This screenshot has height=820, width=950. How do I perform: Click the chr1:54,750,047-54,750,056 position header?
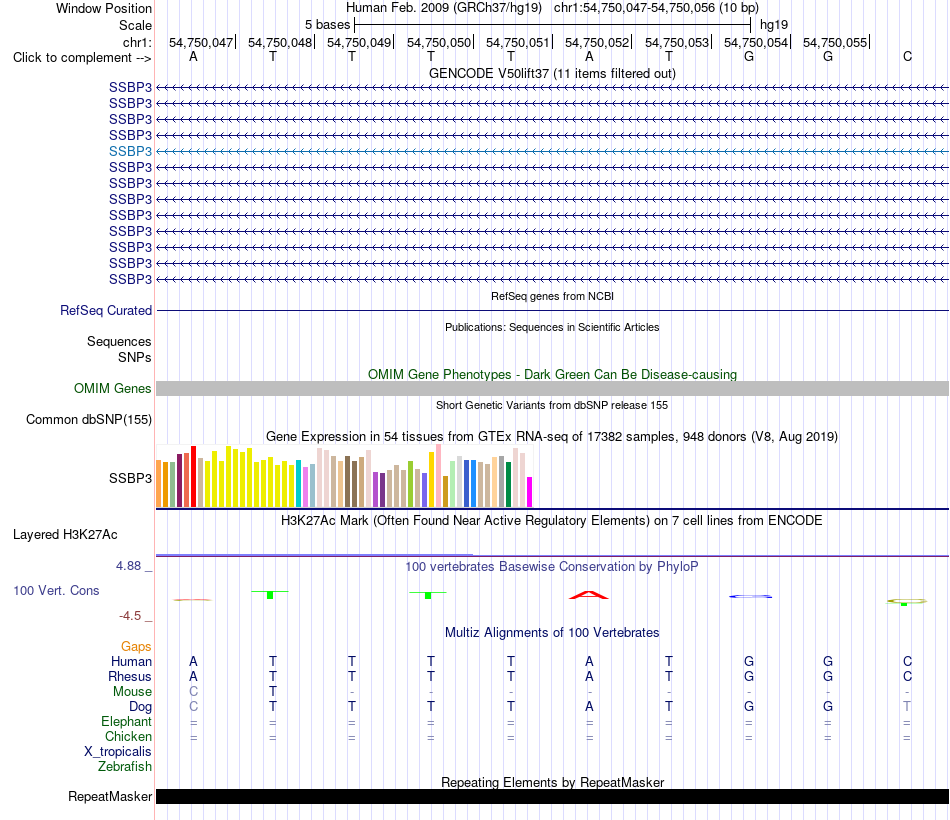click(656, 8)
